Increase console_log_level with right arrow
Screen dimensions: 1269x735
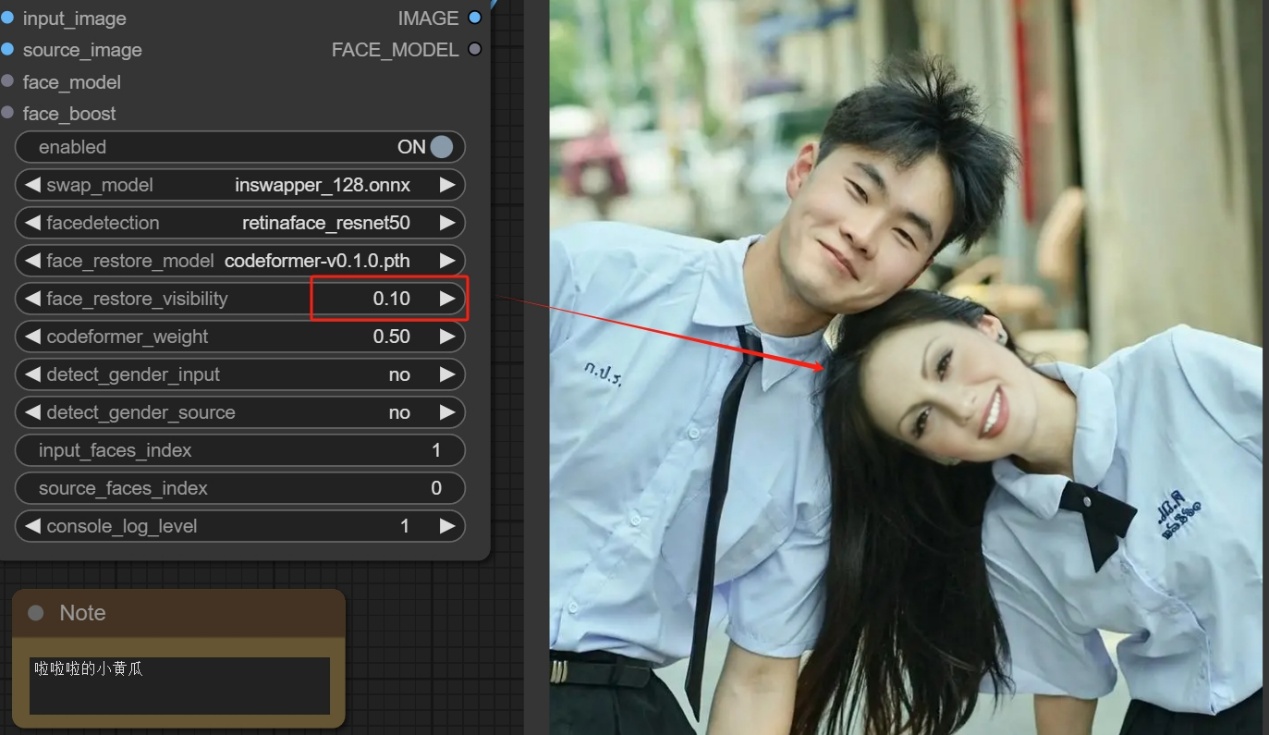[447, 527]
